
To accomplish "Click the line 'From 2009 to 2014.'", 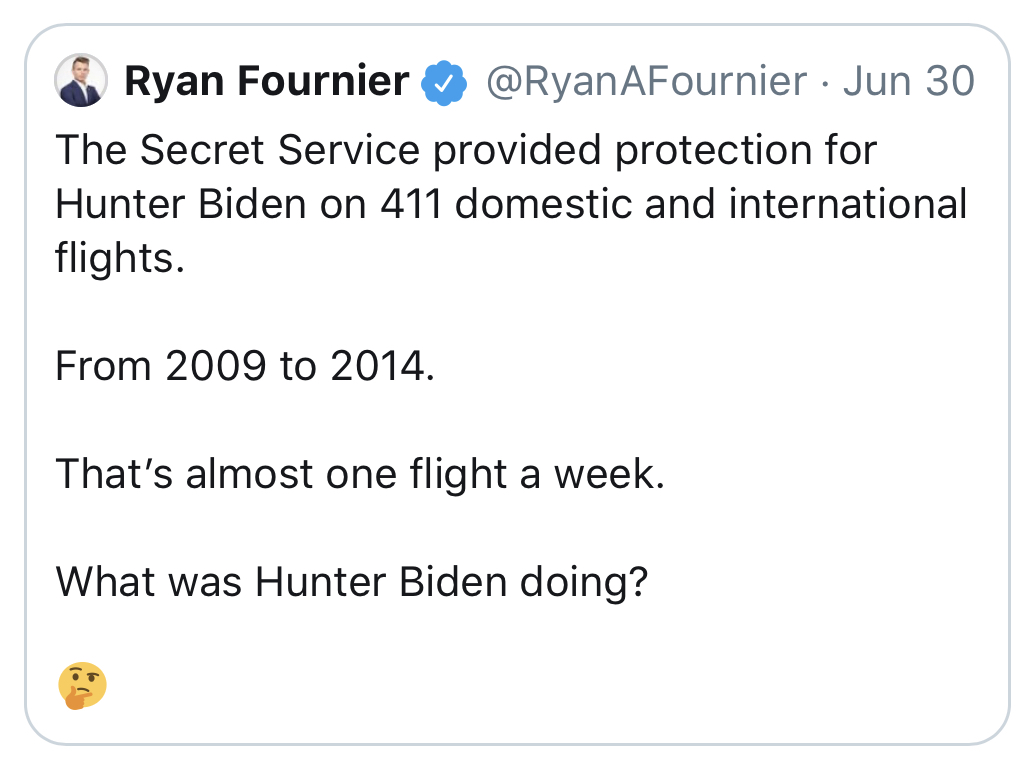I will [245, 365].
